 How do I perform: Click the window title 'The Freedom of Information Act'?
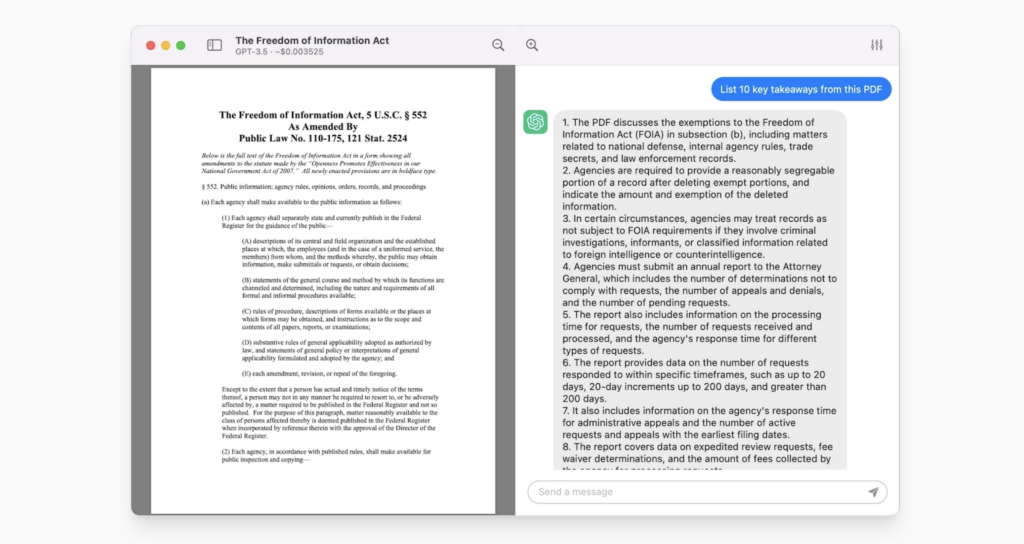point(312,40)
